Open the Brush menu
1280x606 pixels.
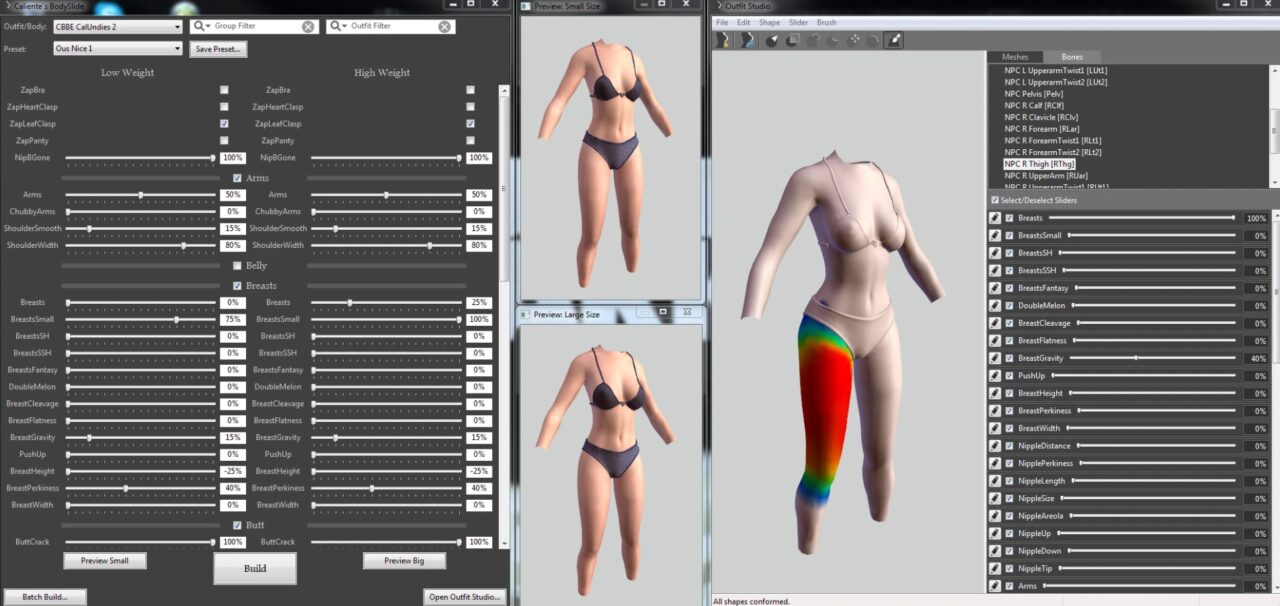click(x=827, y=22)
